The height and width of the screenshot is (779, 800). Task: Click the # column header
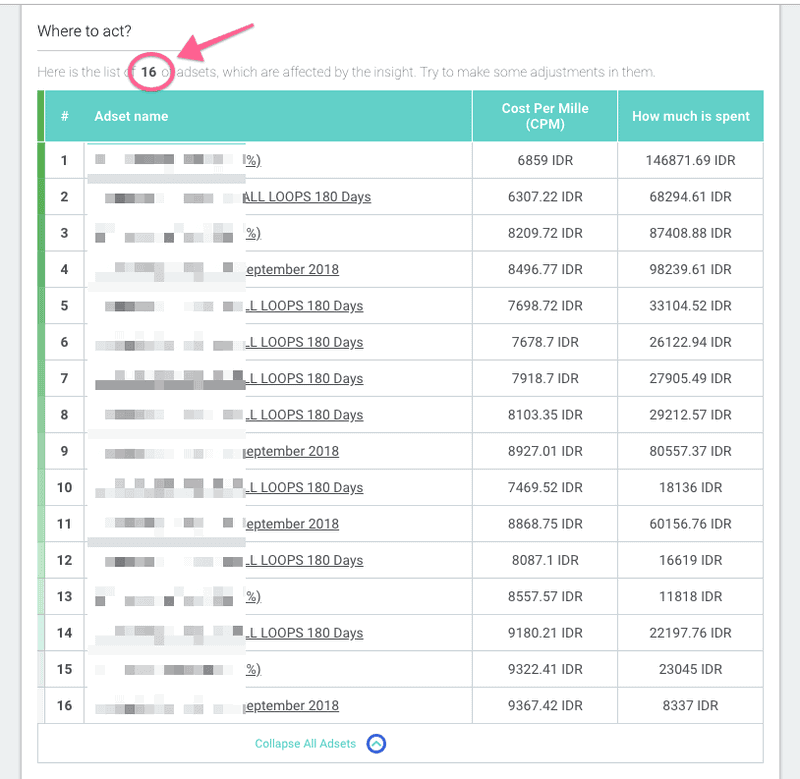click(65, 116)
